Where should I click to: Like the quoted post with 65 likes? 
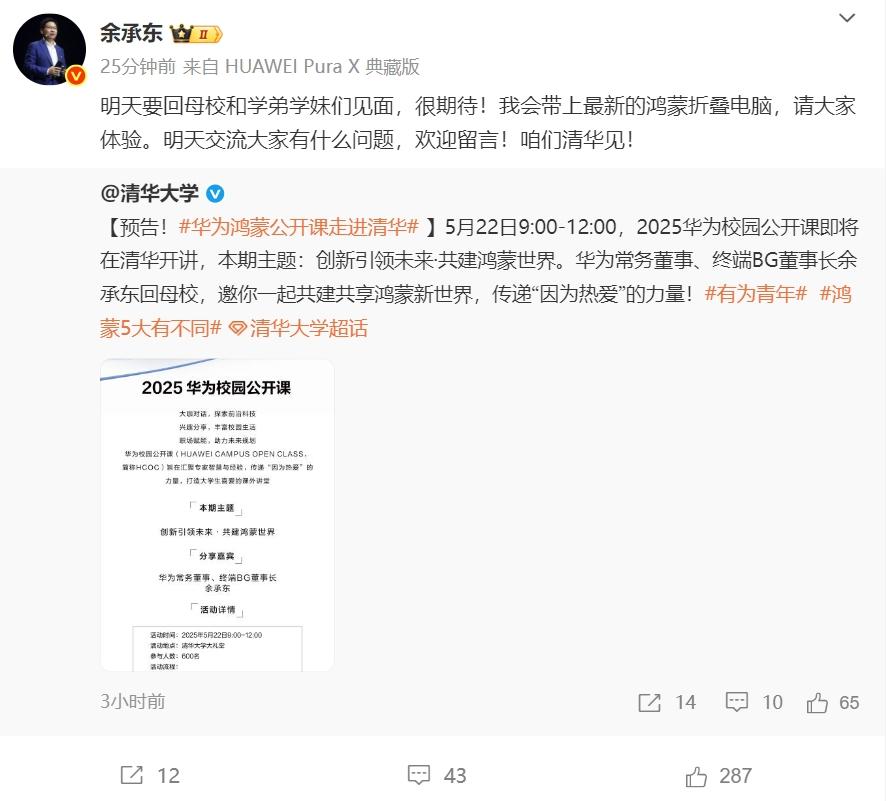click(x=833, y=702)
